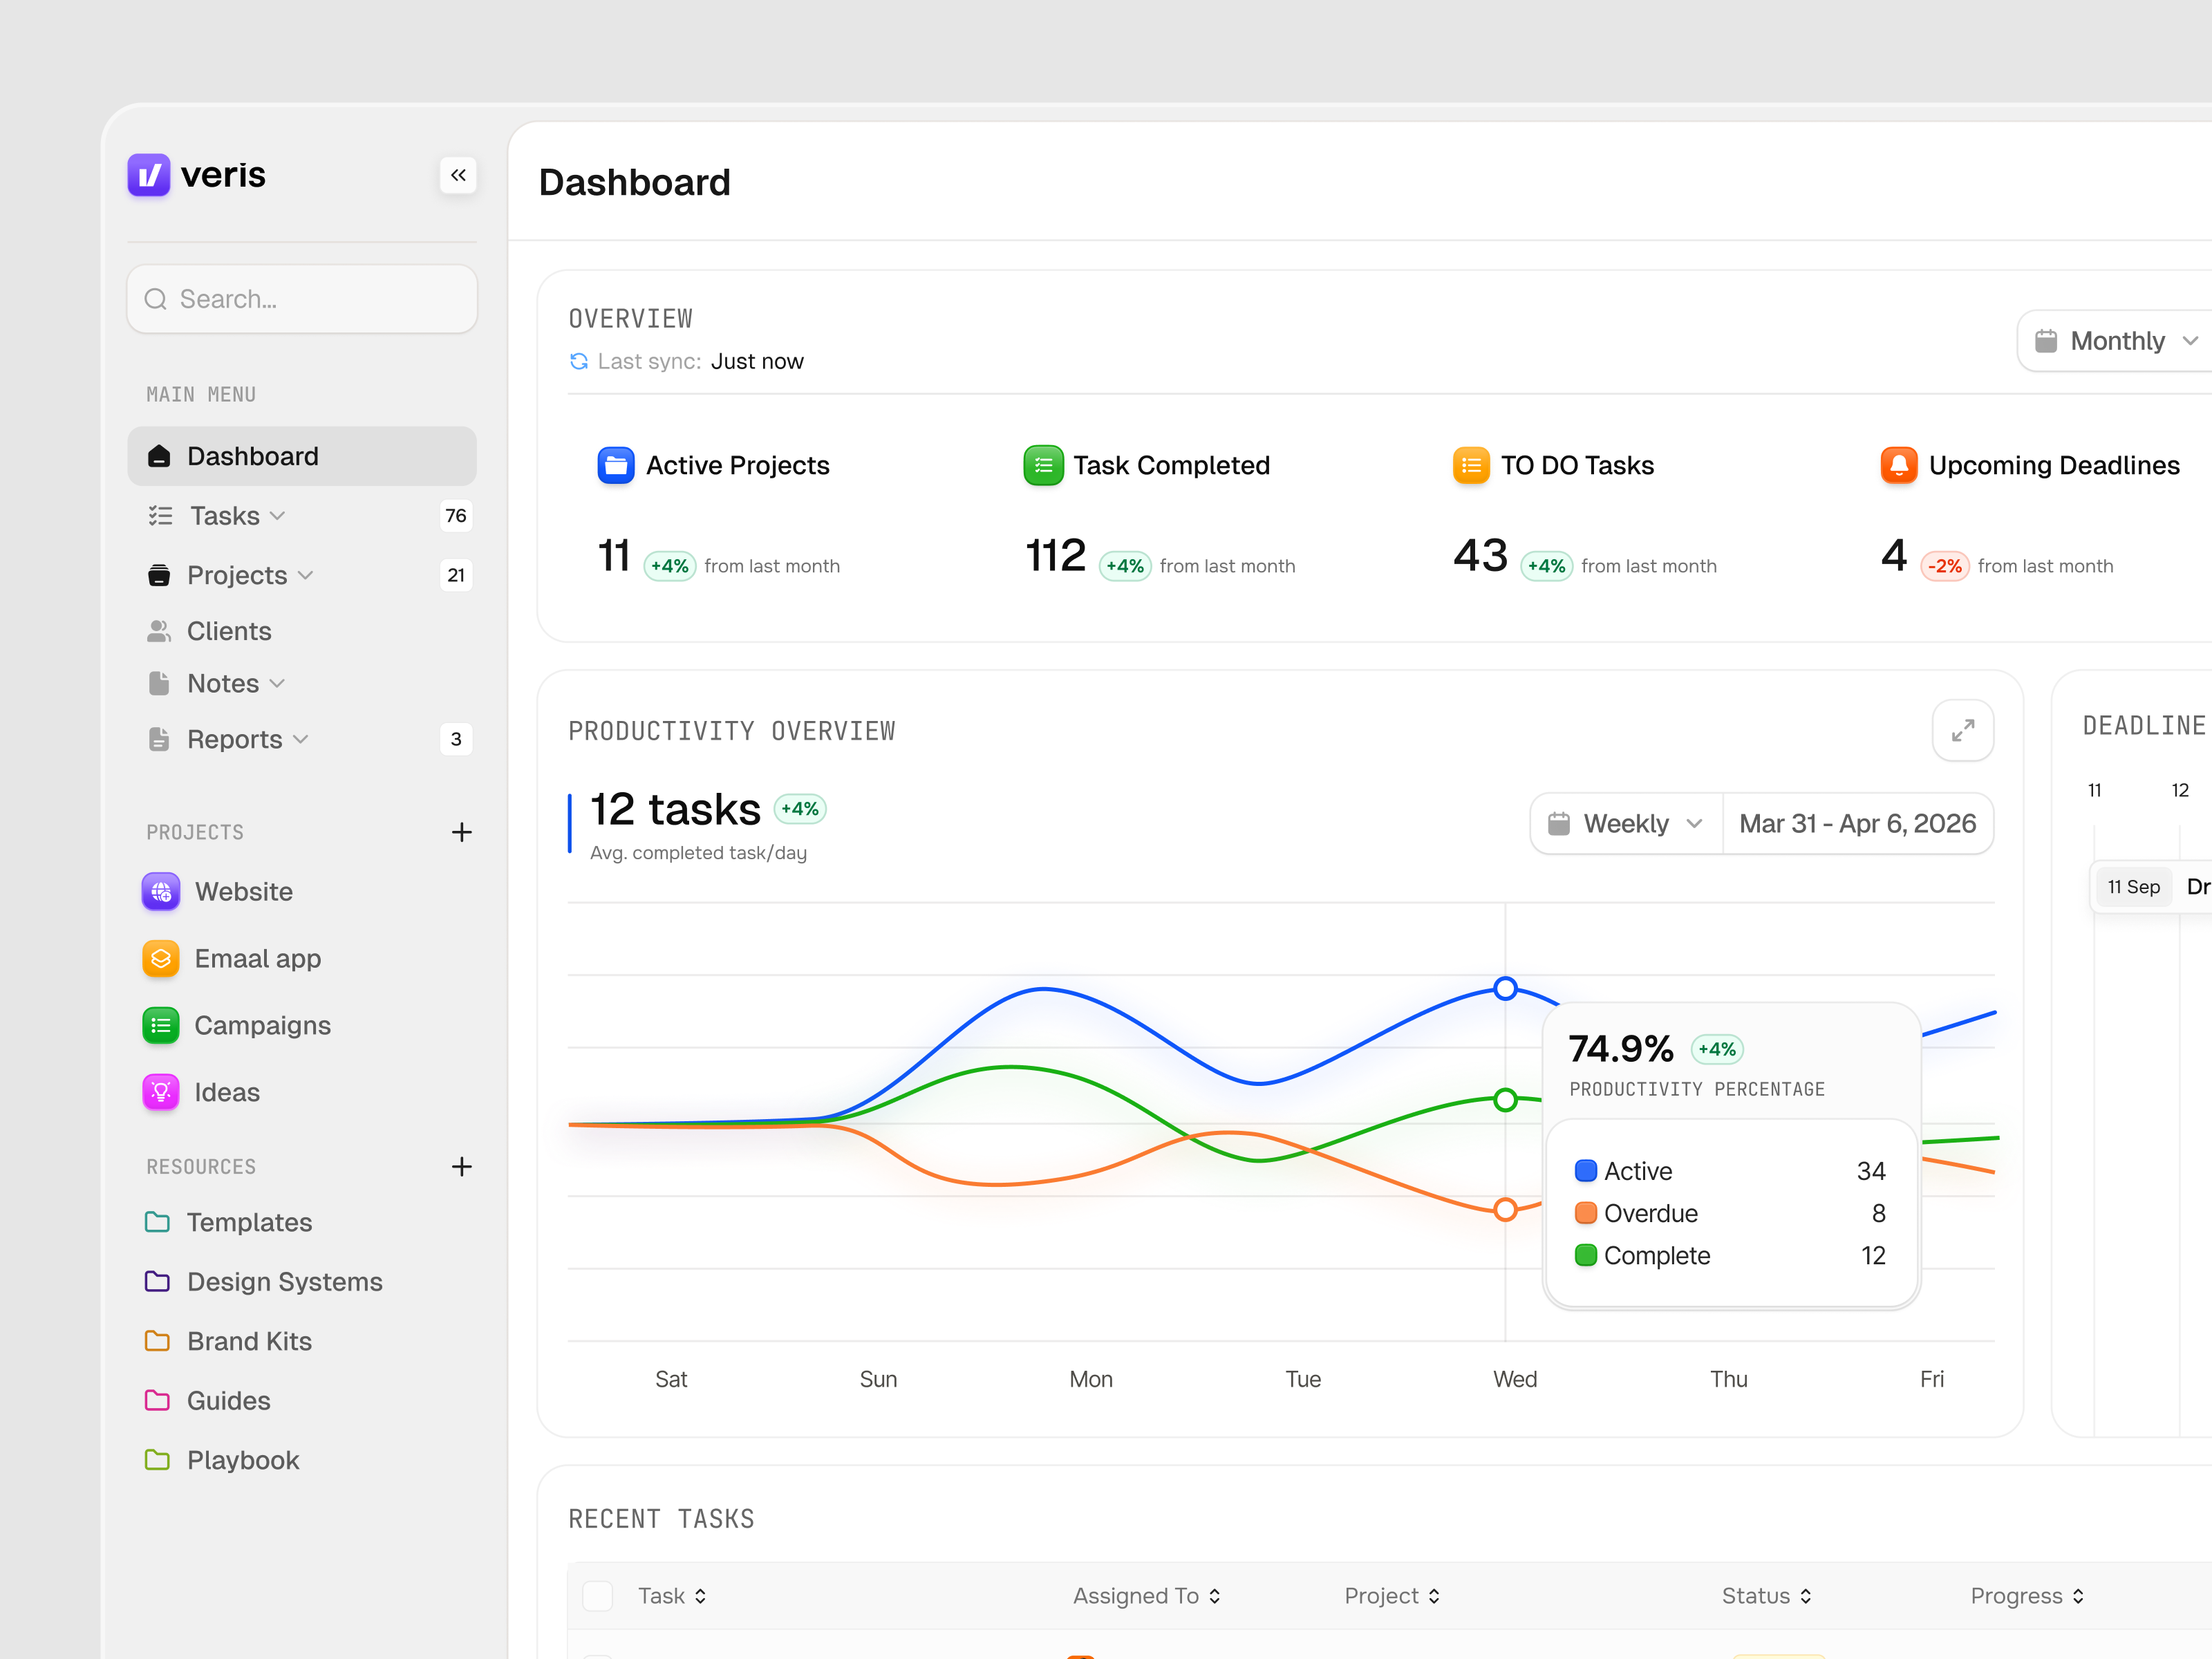The width and height of the screenshot is (2212, 1659).
Task: Click the orange data point on Wed
Action: click(x=1505, y=1209)
